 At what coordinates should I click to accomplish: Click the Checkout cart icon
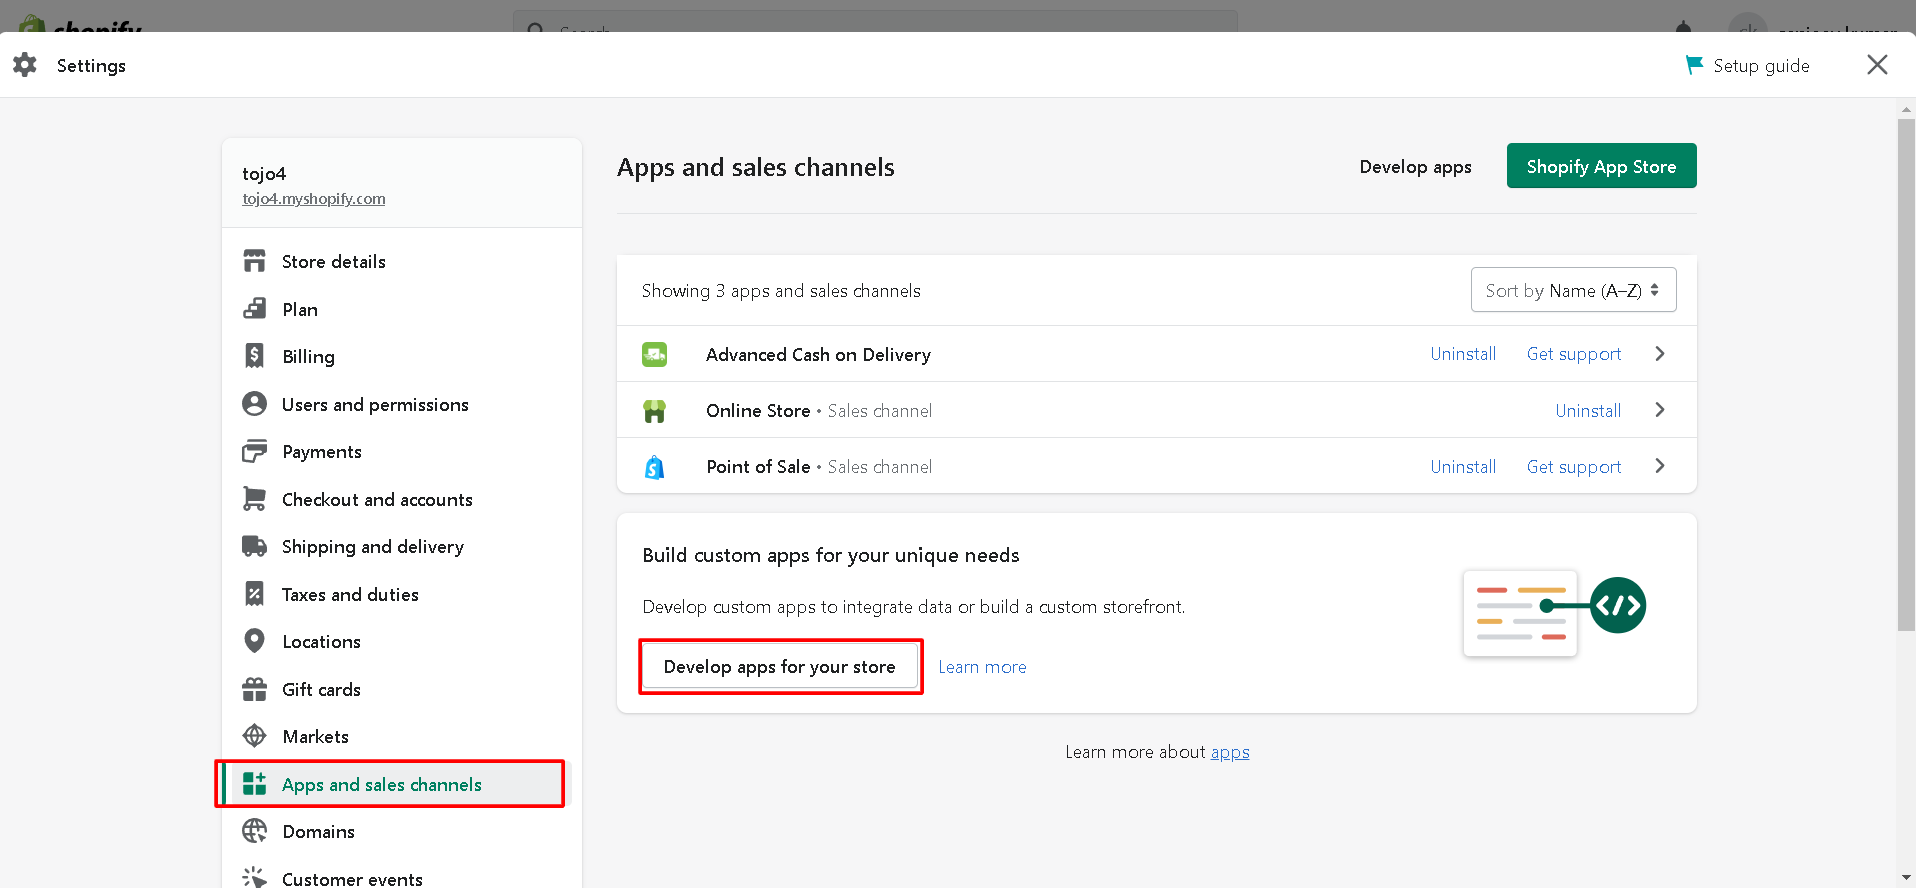(x=255, y=499)
